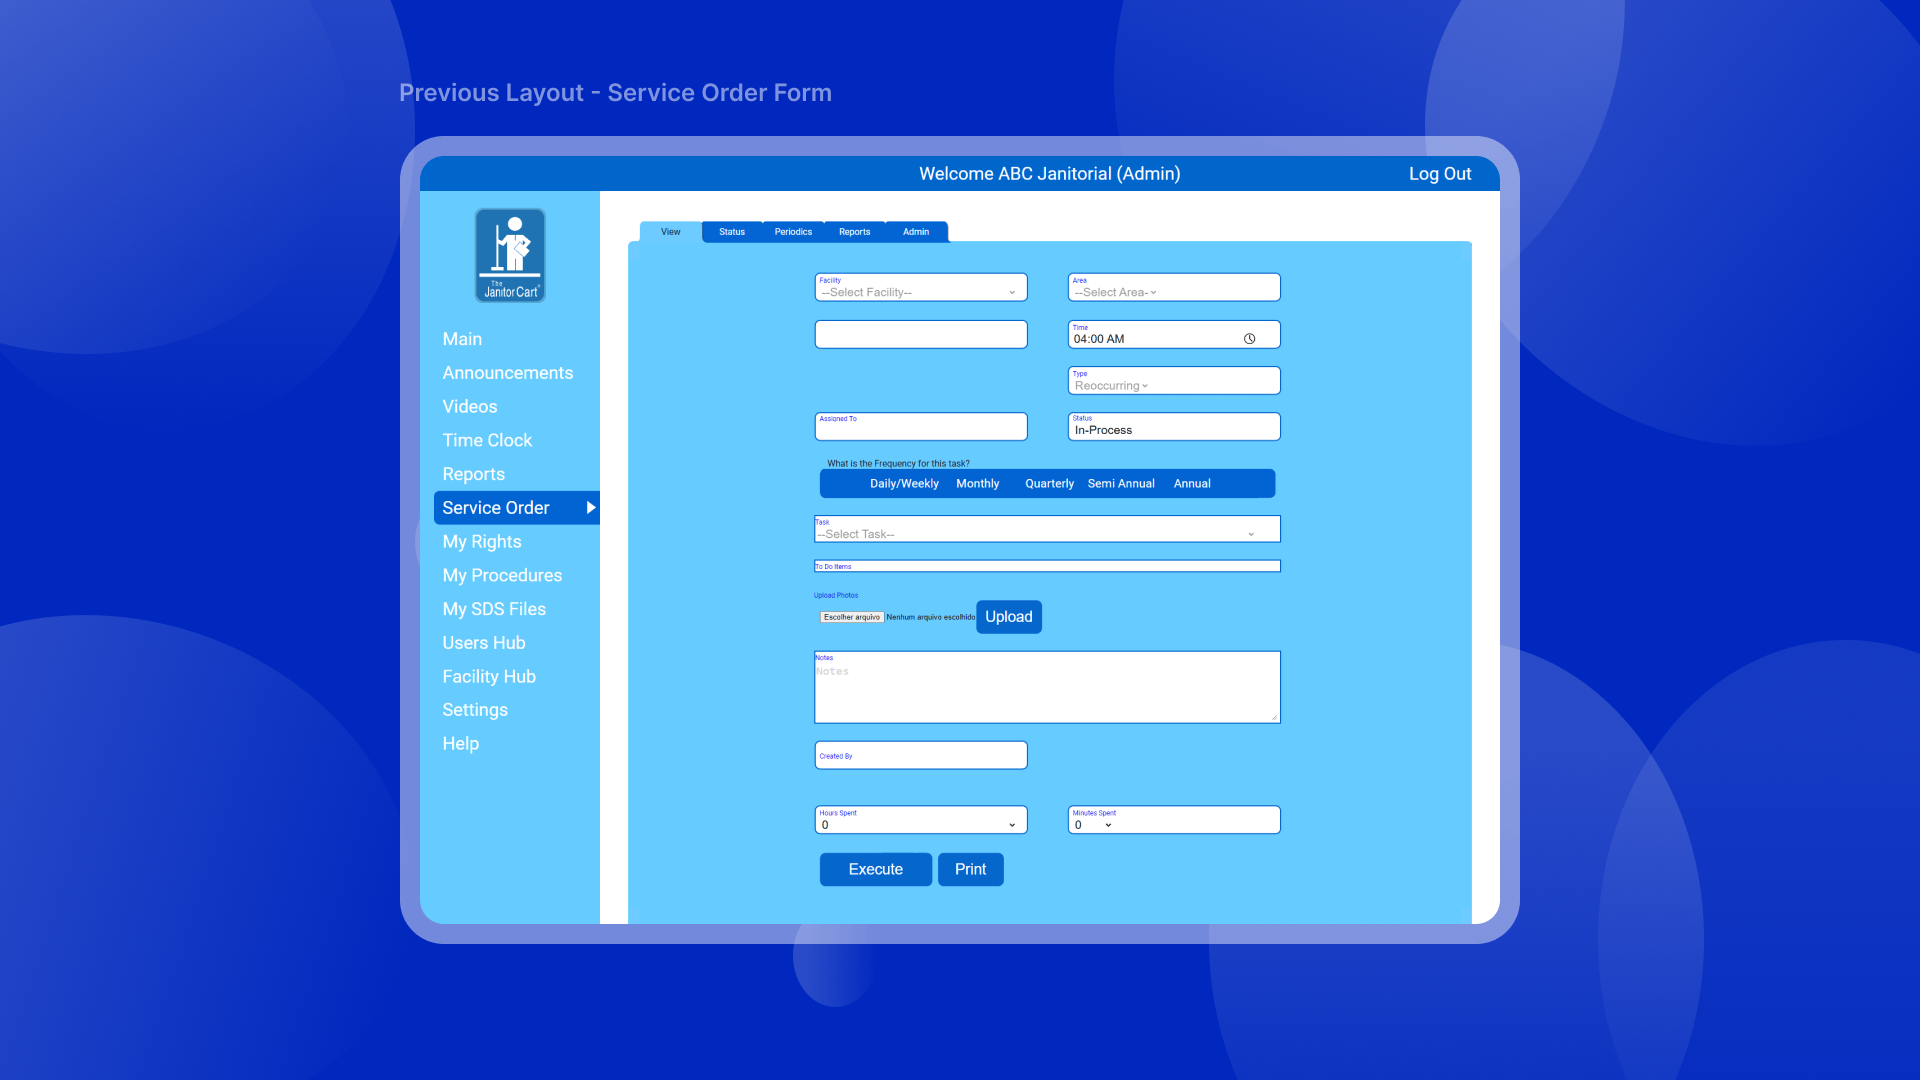Click the Janitor Cart logo
1920x1080 pixels.
tap(510, 255)
